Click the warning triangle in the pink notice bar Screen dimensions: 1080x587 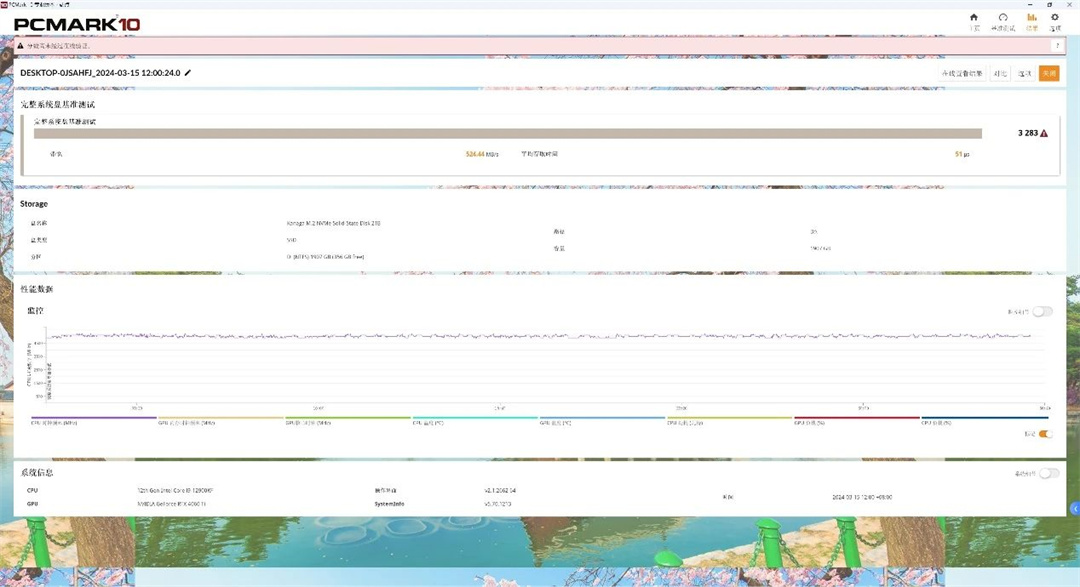(20, 46)
